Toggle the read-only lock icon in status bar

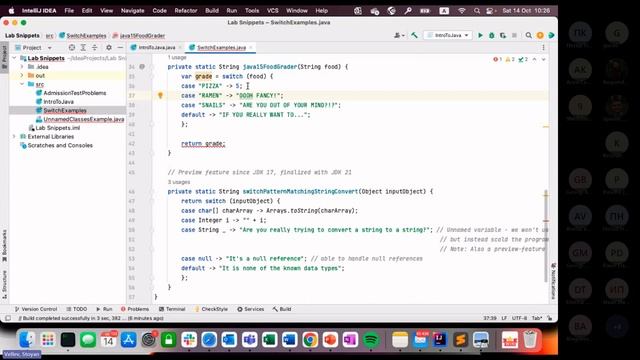(550, 318)
